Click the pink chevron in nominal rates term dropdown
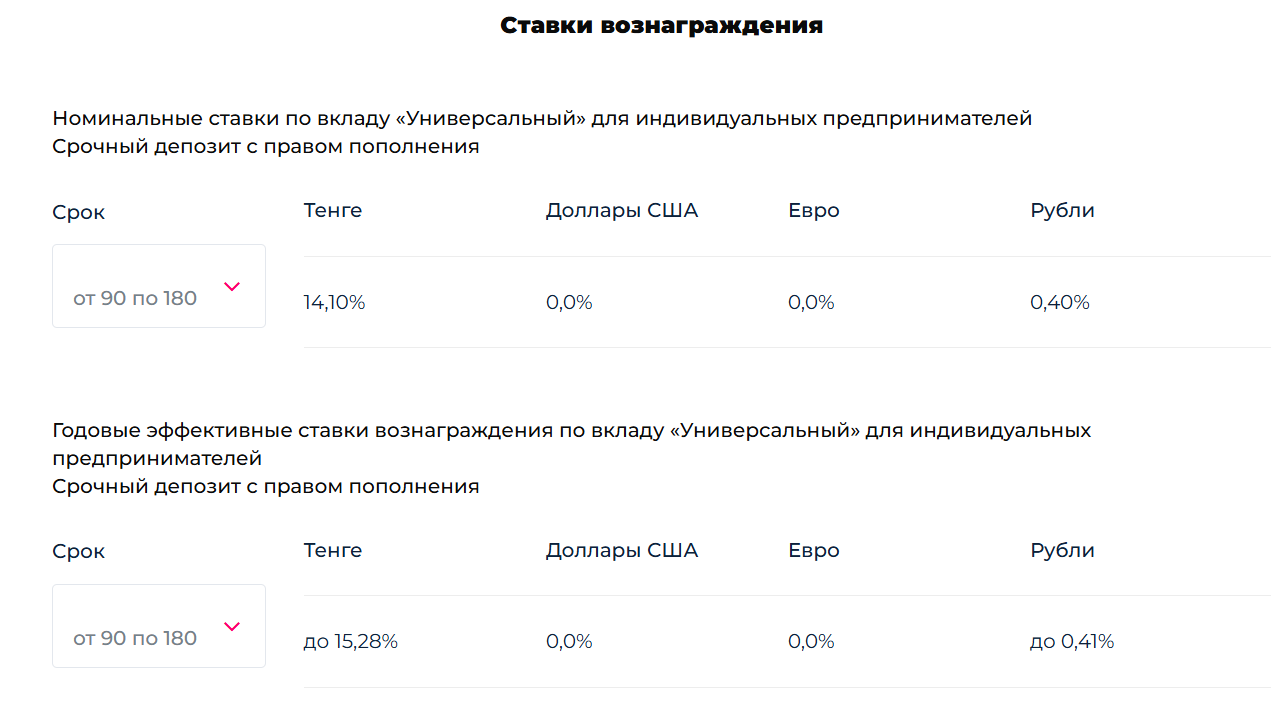This screenshot has height=711, width=1272. 232,287
